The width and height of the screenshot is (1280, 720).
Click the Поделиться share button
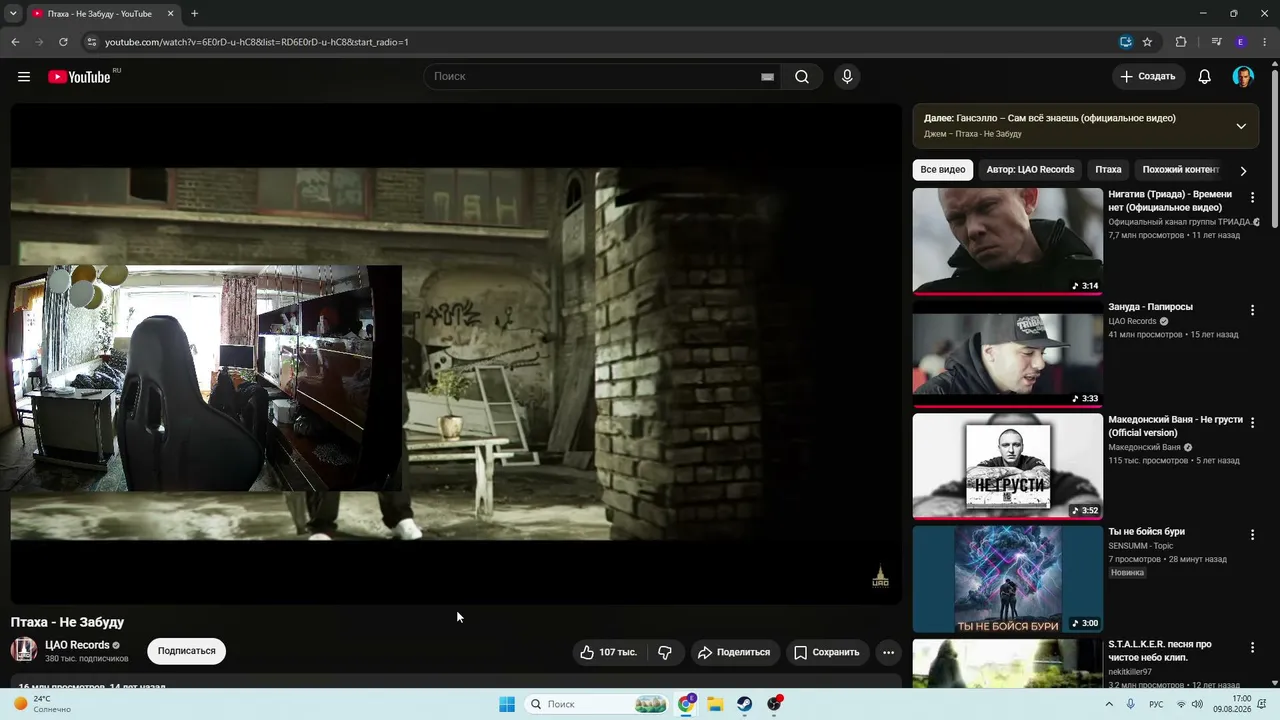(x=735, y=652)
